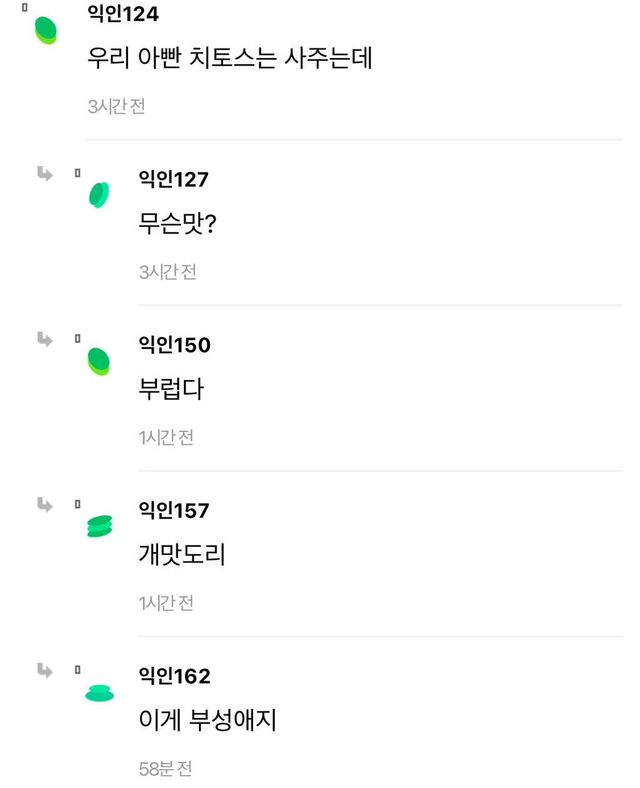
Task: Select the stacked green avatar of 익인157
Action: [99, 526]
